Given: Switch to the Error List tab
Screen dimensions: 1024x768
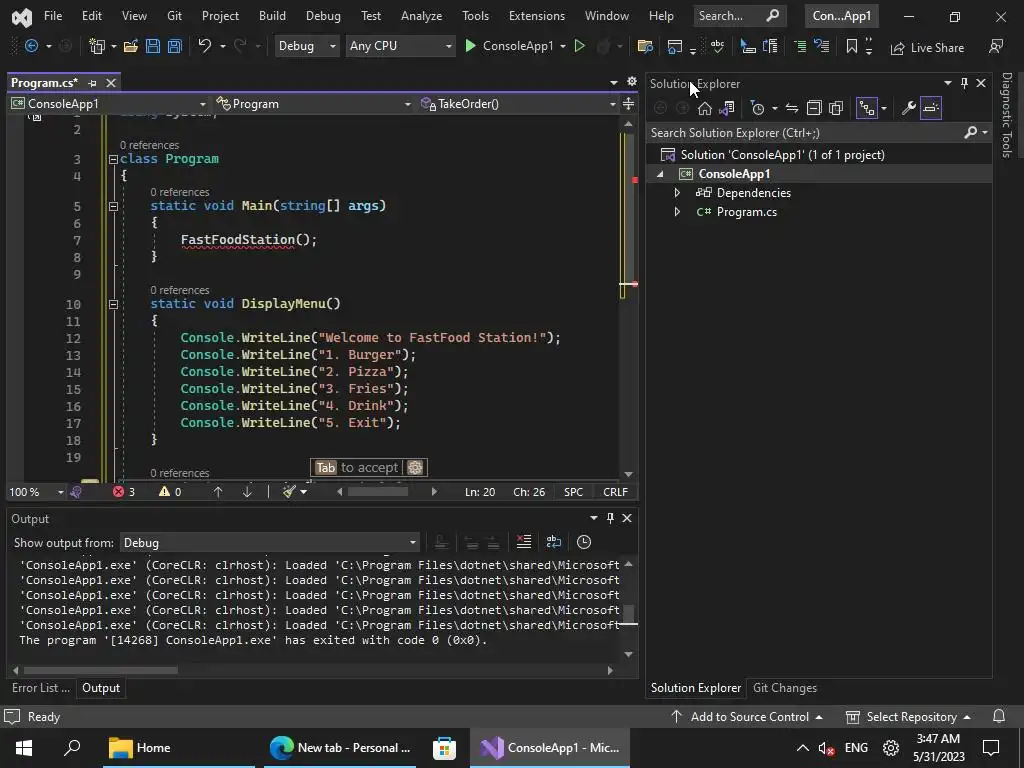Looking at the screenshot, I should pyautogui.click(x=40, y=688).
